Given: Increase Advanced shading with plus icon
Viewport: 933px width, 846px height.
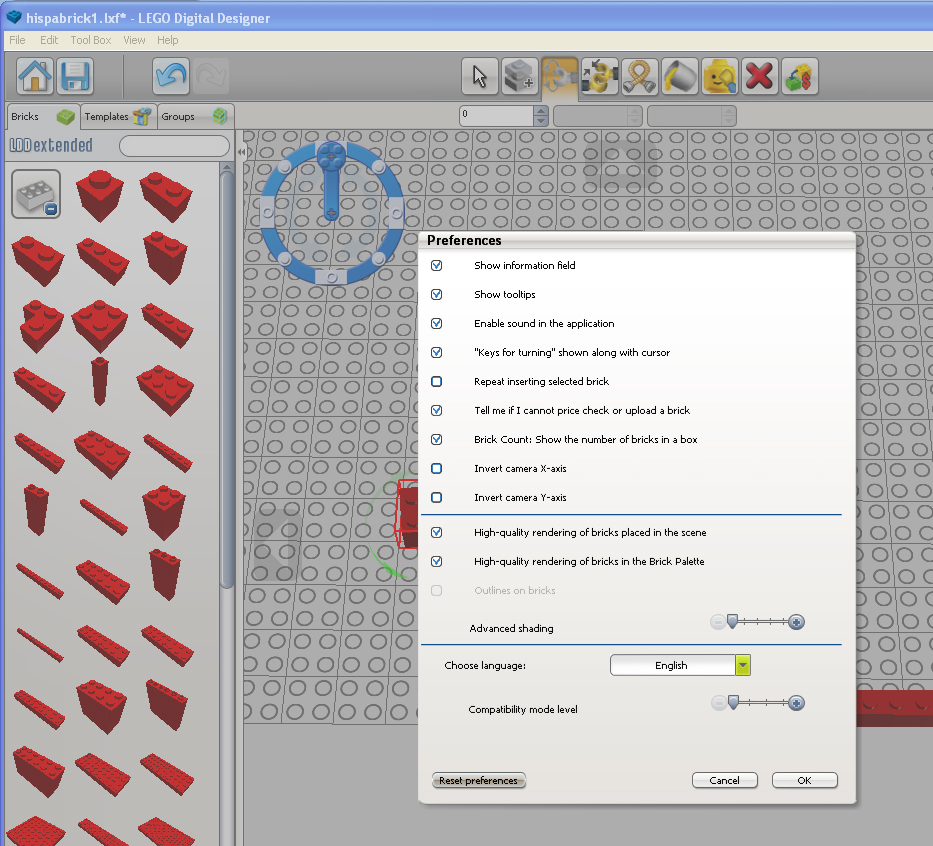Looking at the screenshot, I should (796, 622).
